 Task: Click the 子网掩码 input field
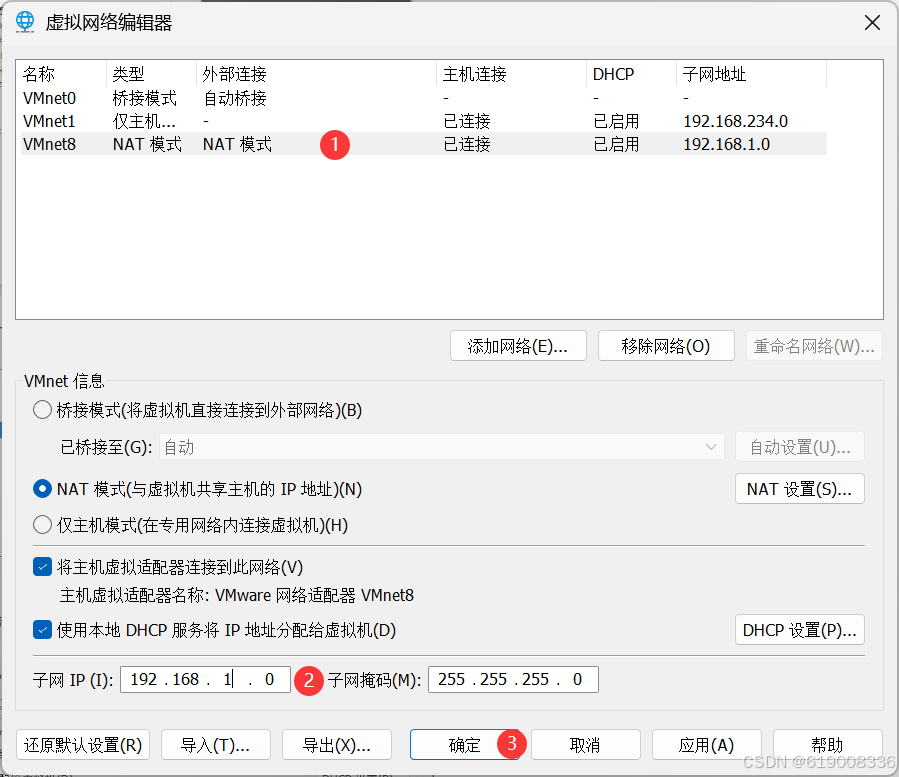pos(513,680)
